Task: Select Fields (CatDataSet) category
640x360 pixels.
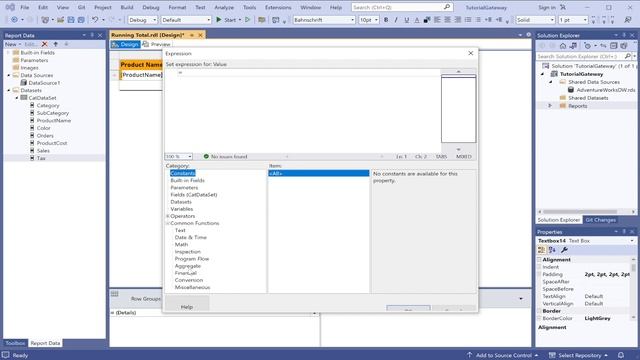Action: pos(194,195)
